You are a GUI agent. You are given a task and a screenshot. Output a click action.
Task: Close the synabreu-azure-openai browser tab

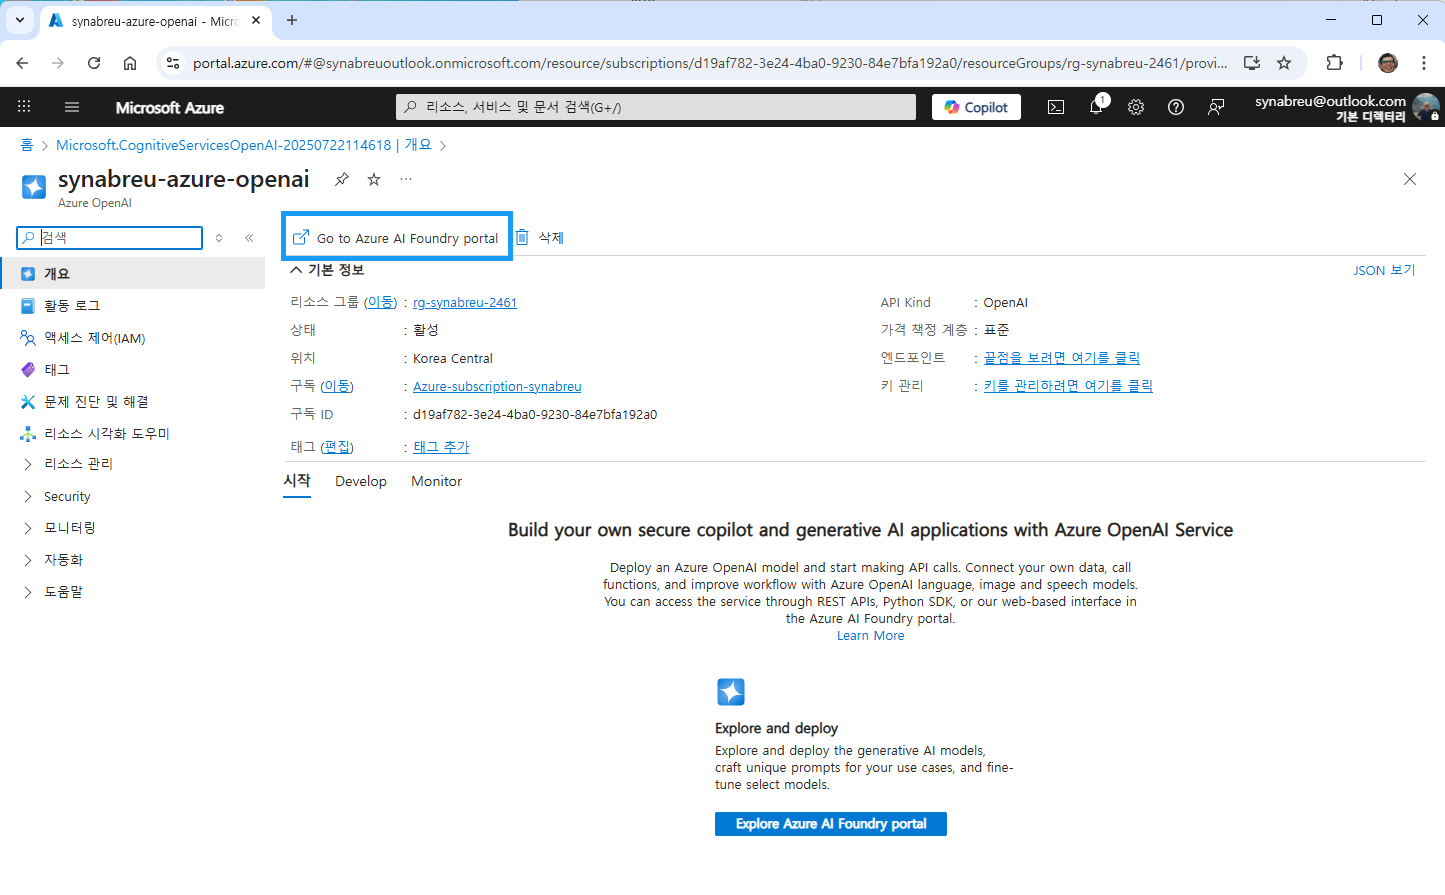(x=256, y=20)
